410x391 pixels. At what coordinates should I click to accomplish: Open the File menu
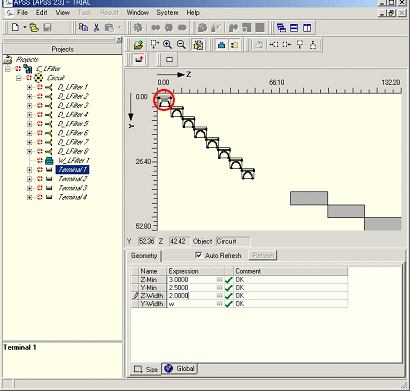point(22,13)
